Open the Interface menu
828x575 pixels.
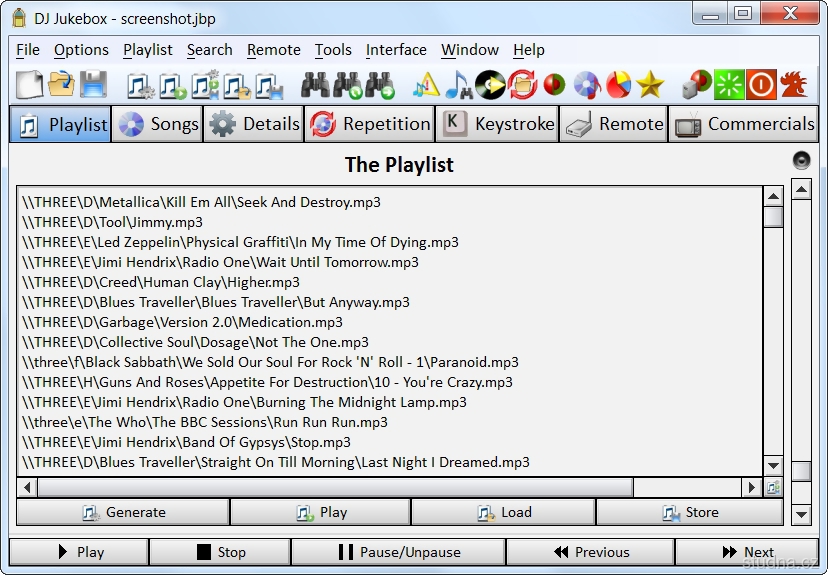point(396,50)
